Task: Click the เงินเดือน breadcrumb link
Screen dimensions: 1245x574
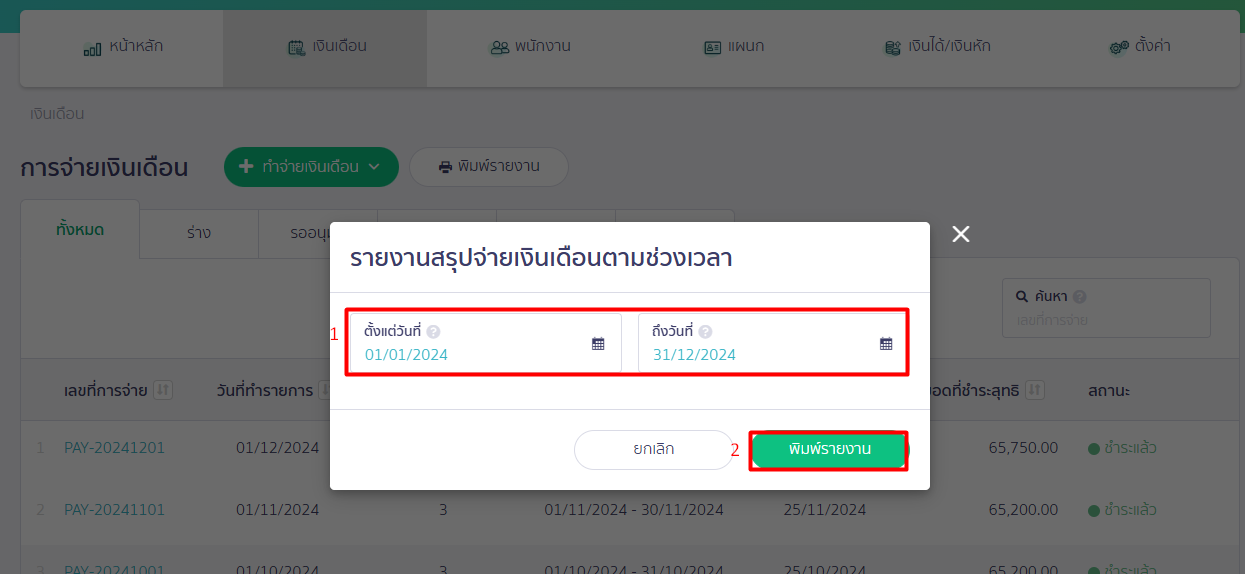Action: 57,114
